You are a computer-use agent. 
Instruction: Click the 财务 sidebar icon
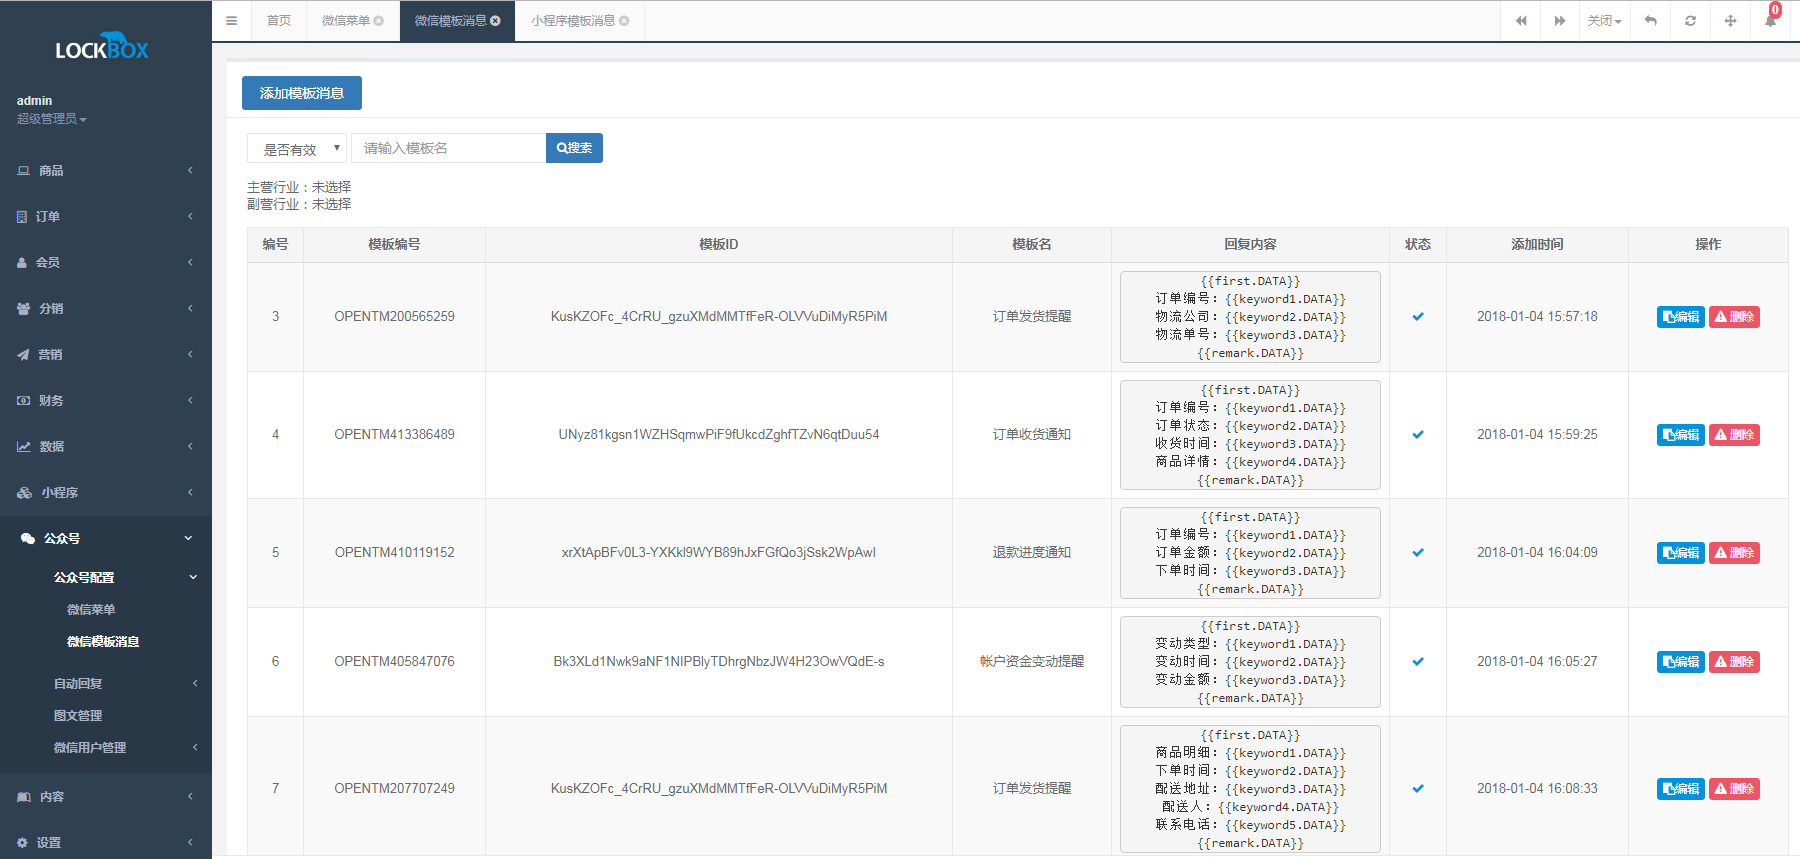(x=23, y=401)
